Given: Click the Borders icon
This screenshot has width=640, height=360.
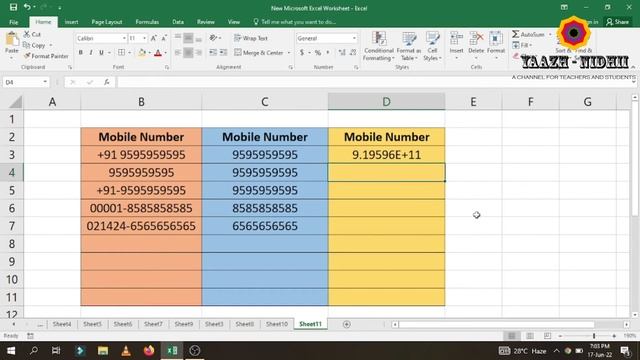Looking at the screenshot, I should [x=121, y=53].
